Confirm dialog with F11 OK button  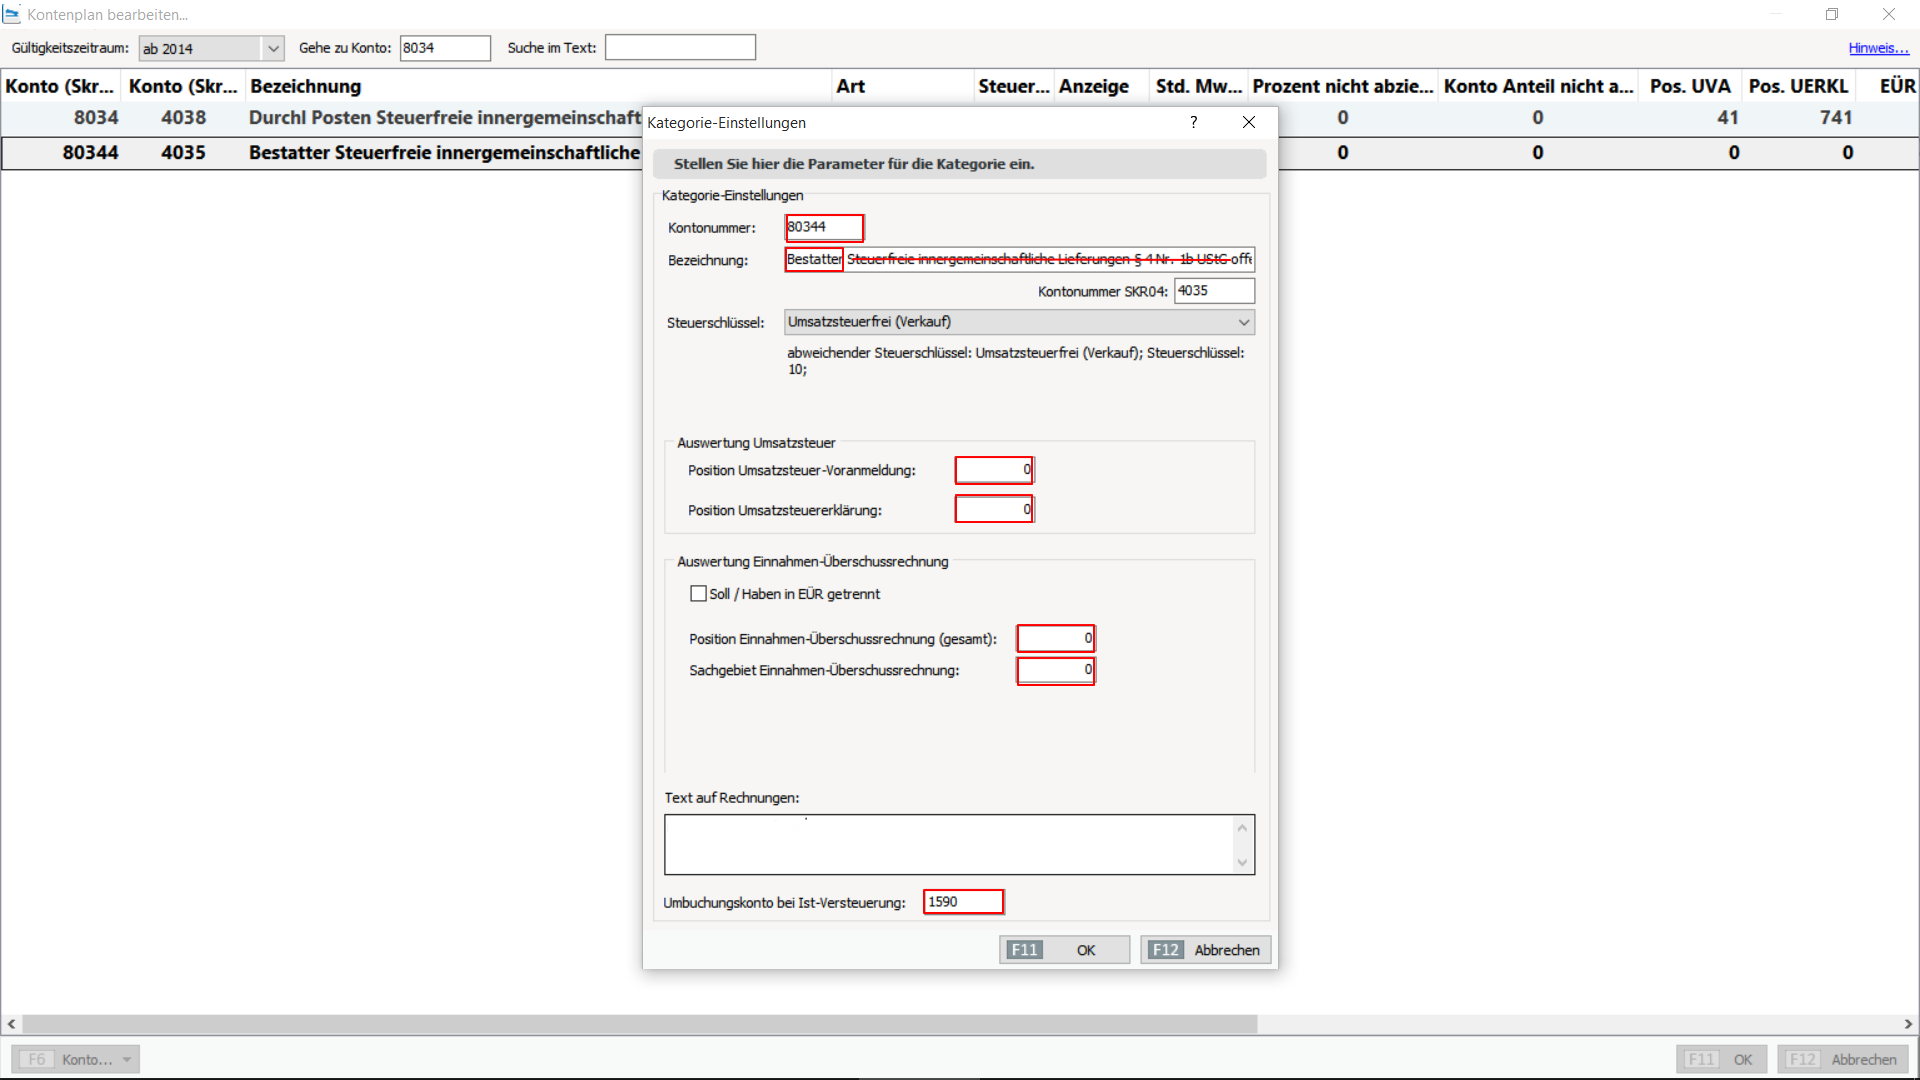(1064, 950)
